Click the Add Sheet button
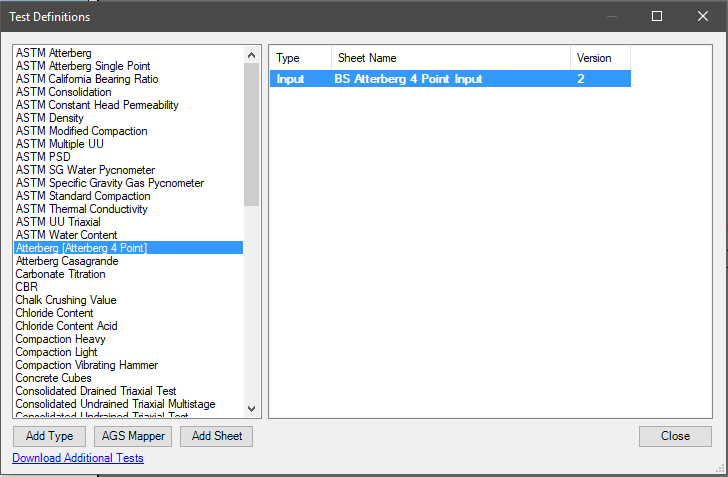728x477 pixels. [216, 436]
